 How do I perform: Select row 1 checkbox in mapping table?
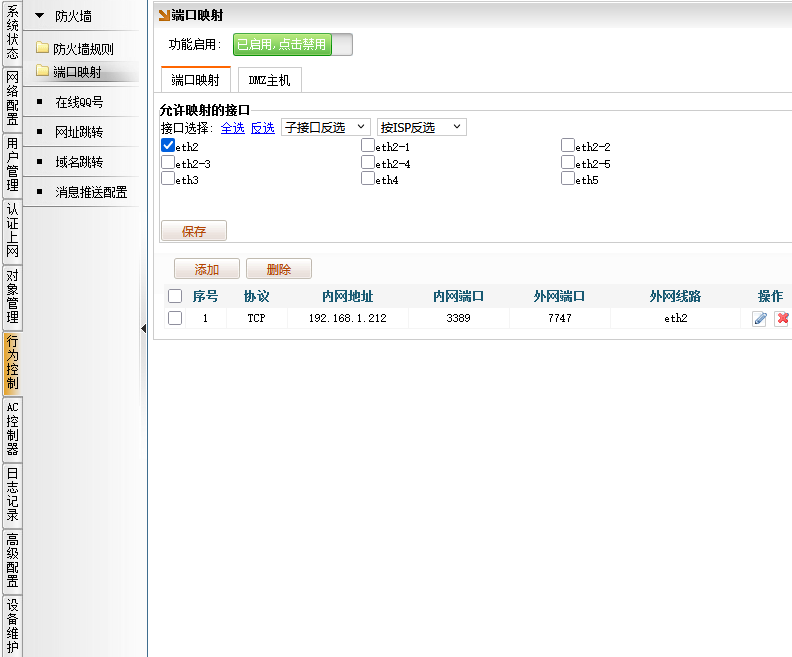pyautogui.click(x=175, y=318)
